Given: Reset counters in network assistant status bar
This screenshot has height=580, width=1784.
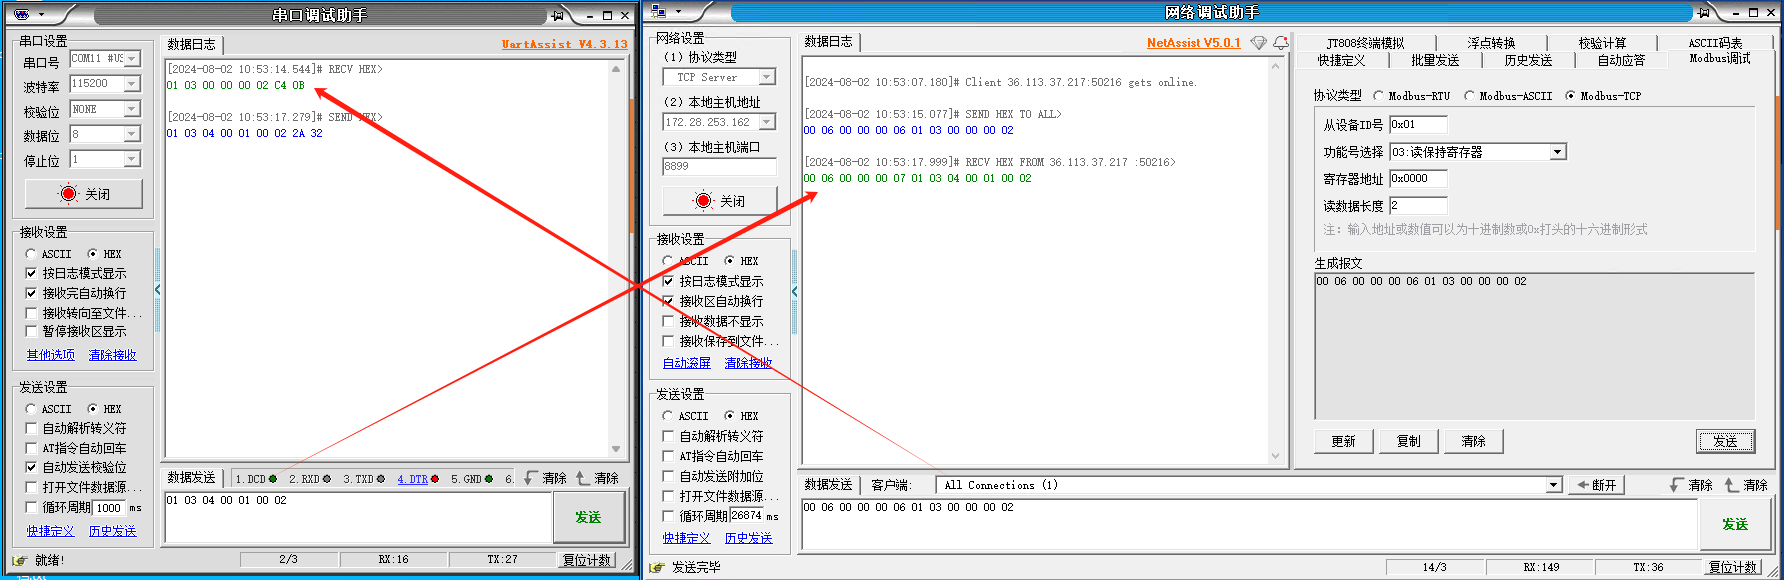Looking at the screenshot, I should point(1733,567).
